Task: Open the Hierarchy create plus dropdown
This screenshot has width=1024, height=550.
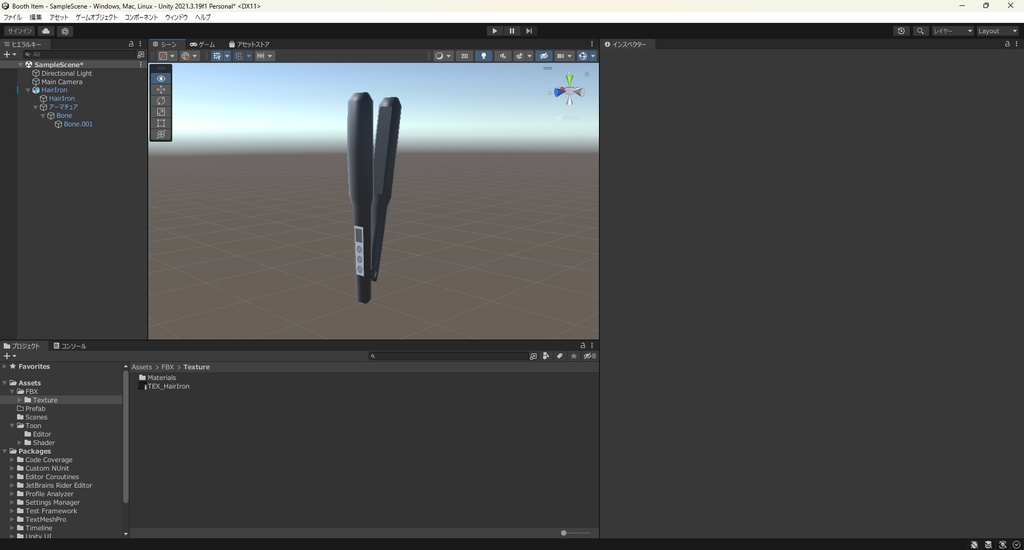Action: (9, 54)
